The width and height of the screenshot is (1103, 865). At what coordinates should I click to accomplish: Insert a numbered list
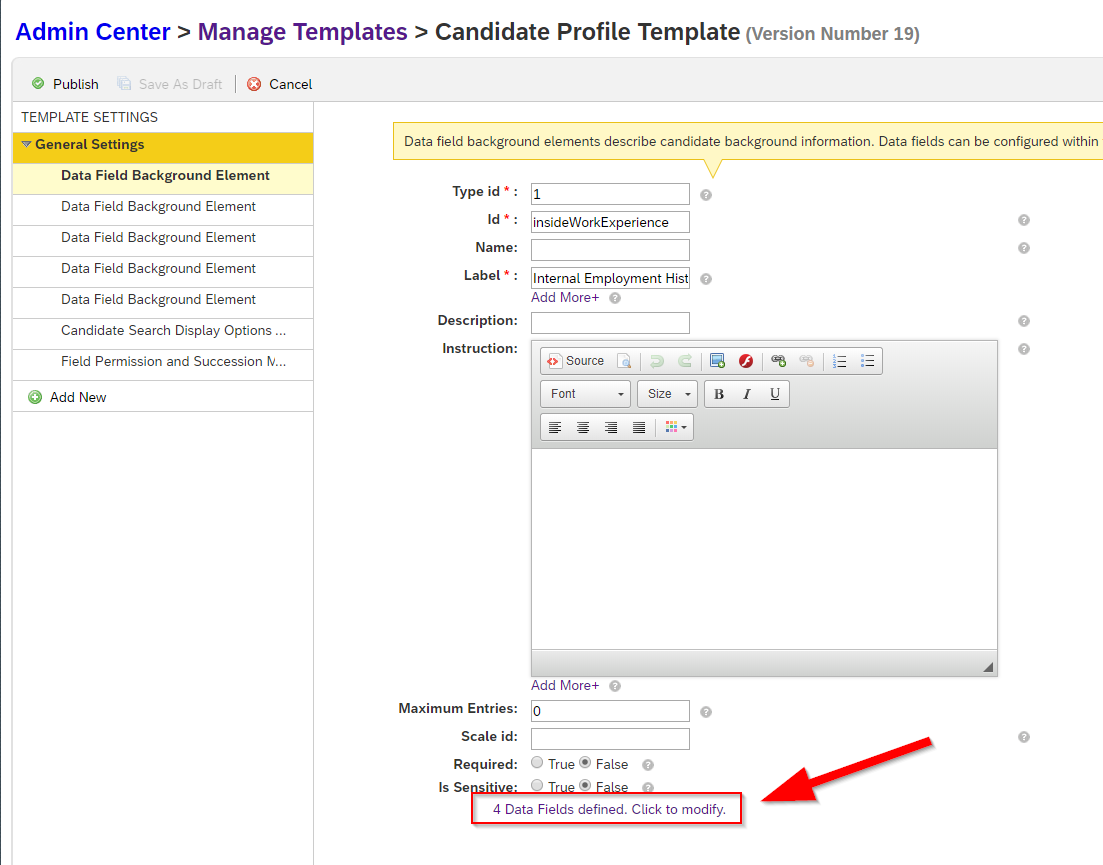click(840, 361)
